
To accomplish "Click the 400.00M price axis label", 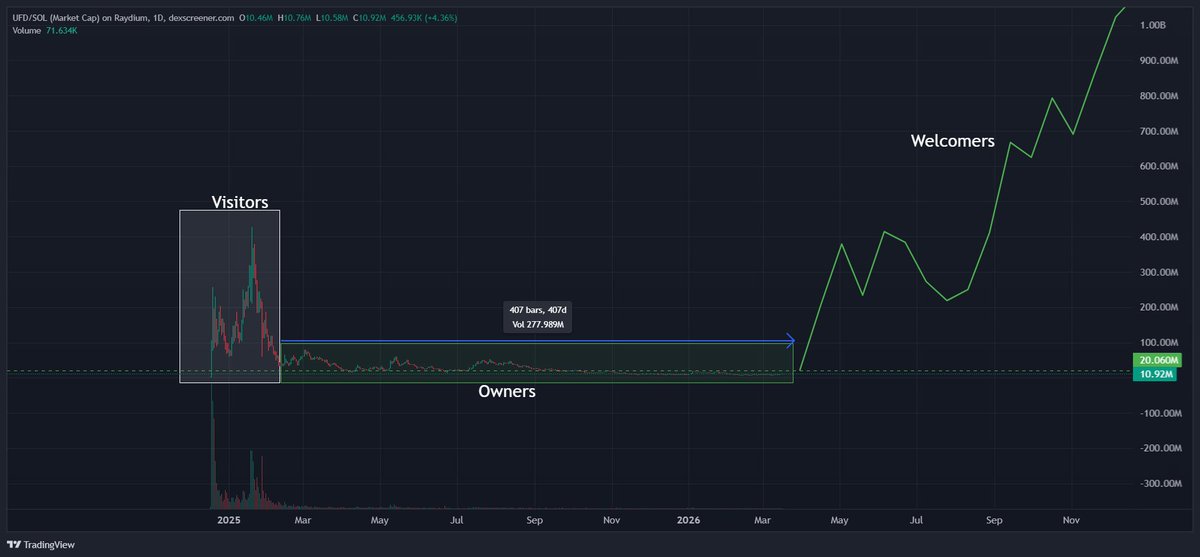I will pos(1158,237).
